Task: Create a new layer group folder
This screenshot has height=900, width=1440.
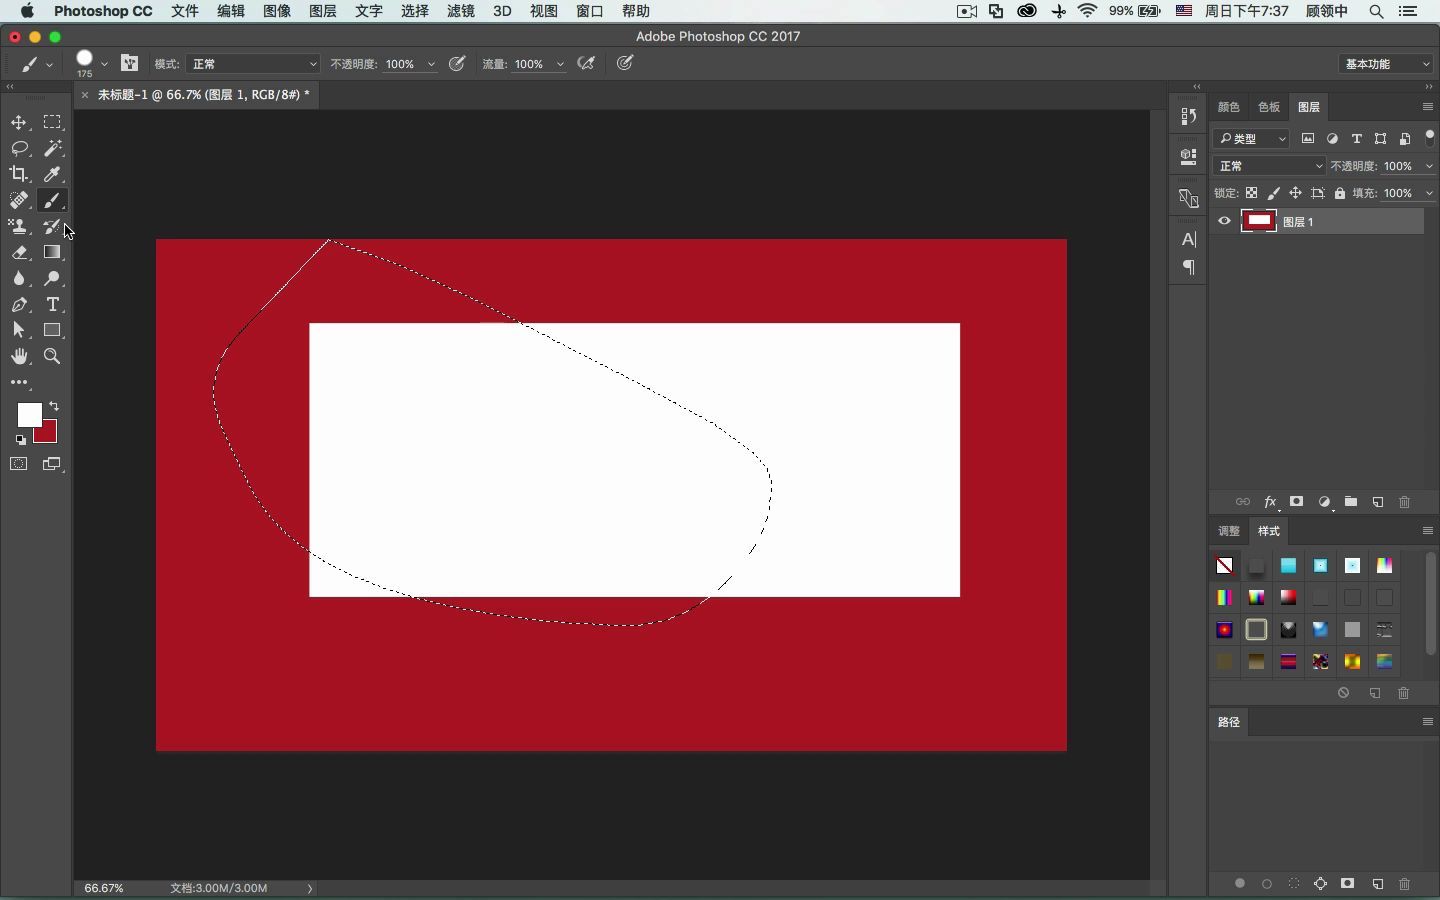Action: (x=1351, y=502)
